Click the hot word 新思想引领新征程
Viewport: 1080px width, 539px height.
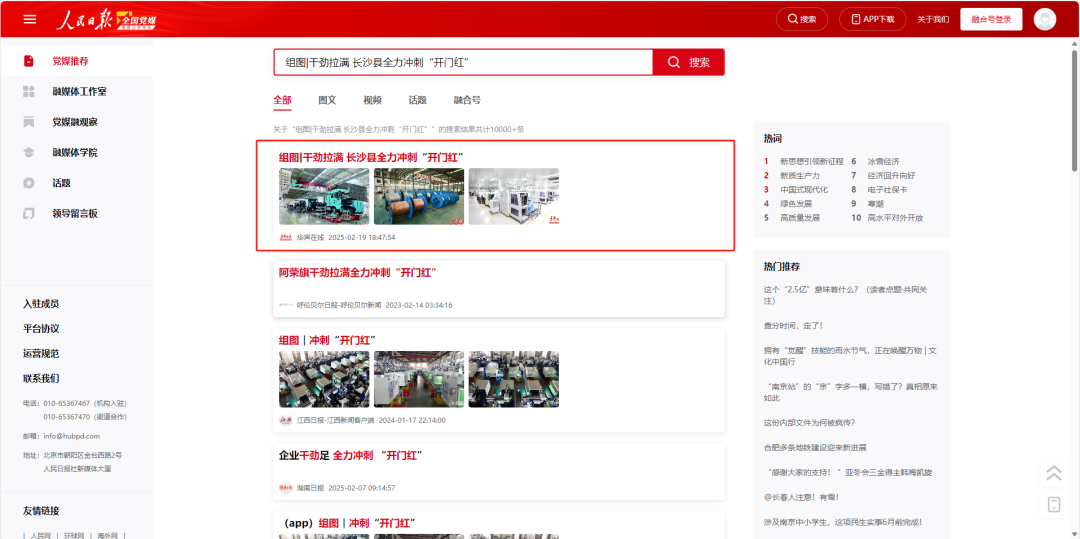(x=811, y=161)
